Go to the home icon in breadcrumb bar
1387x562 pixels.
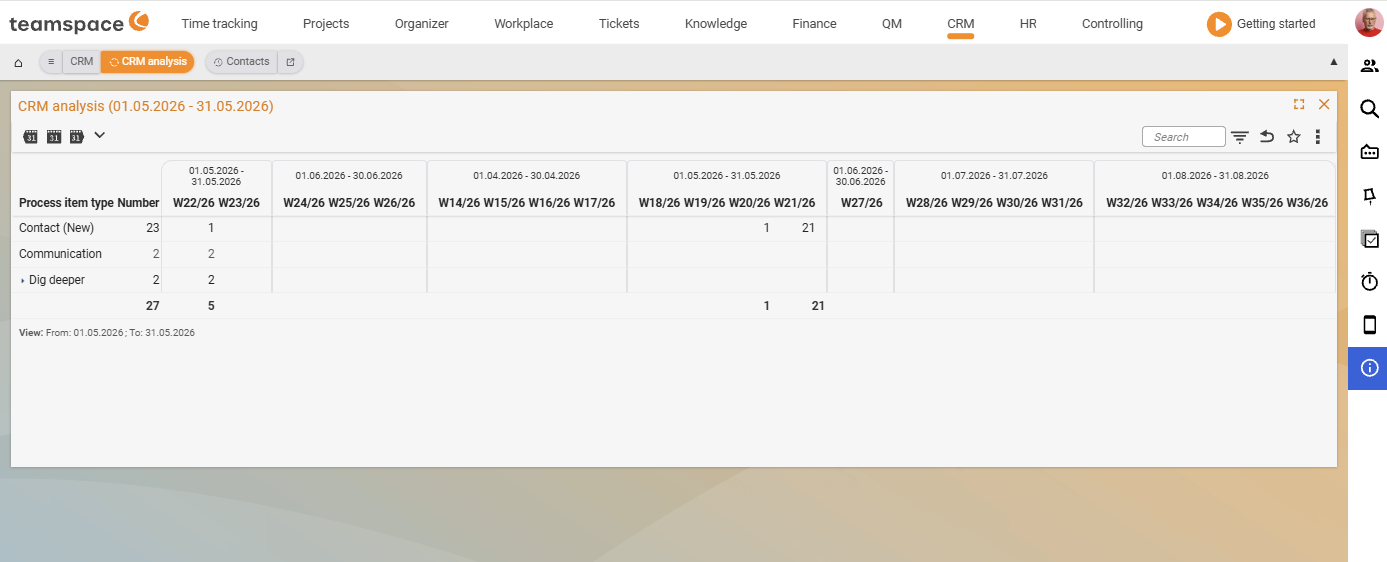pyautogui.click(x=18, y=62)
